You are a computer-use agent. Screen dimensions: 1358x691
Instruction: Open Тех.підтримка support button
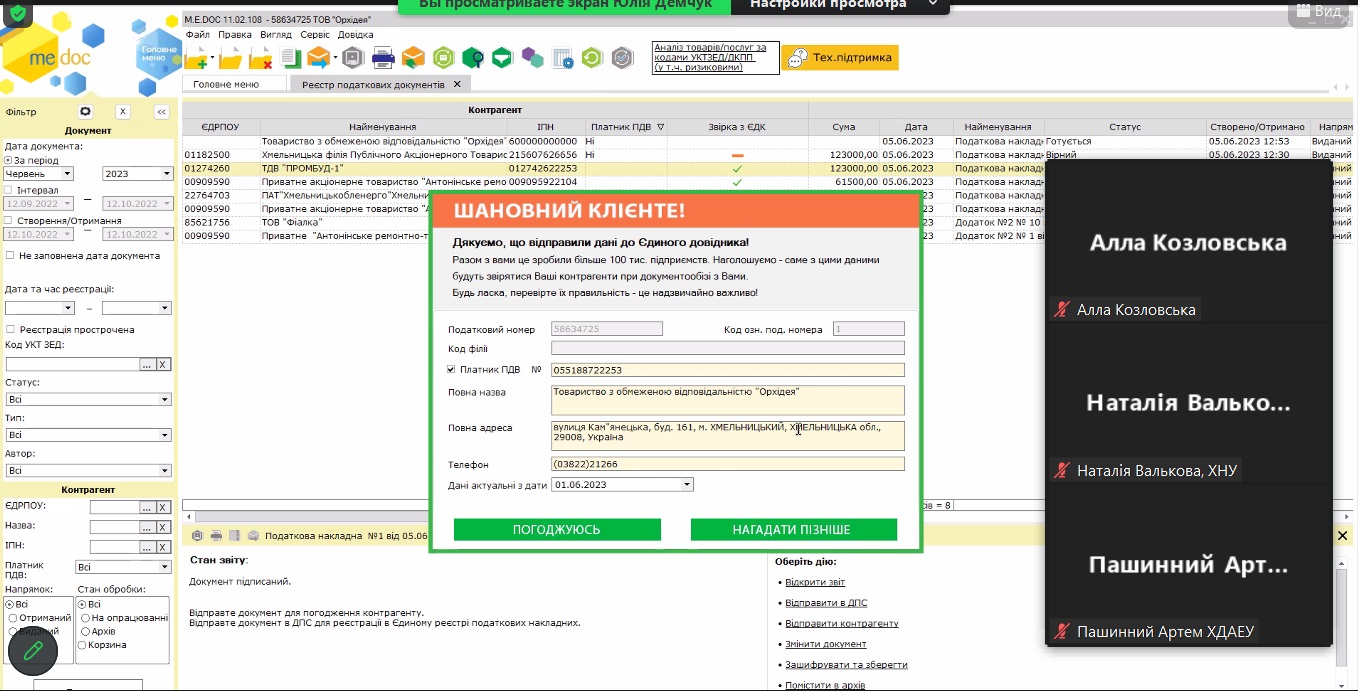point(840,58)
